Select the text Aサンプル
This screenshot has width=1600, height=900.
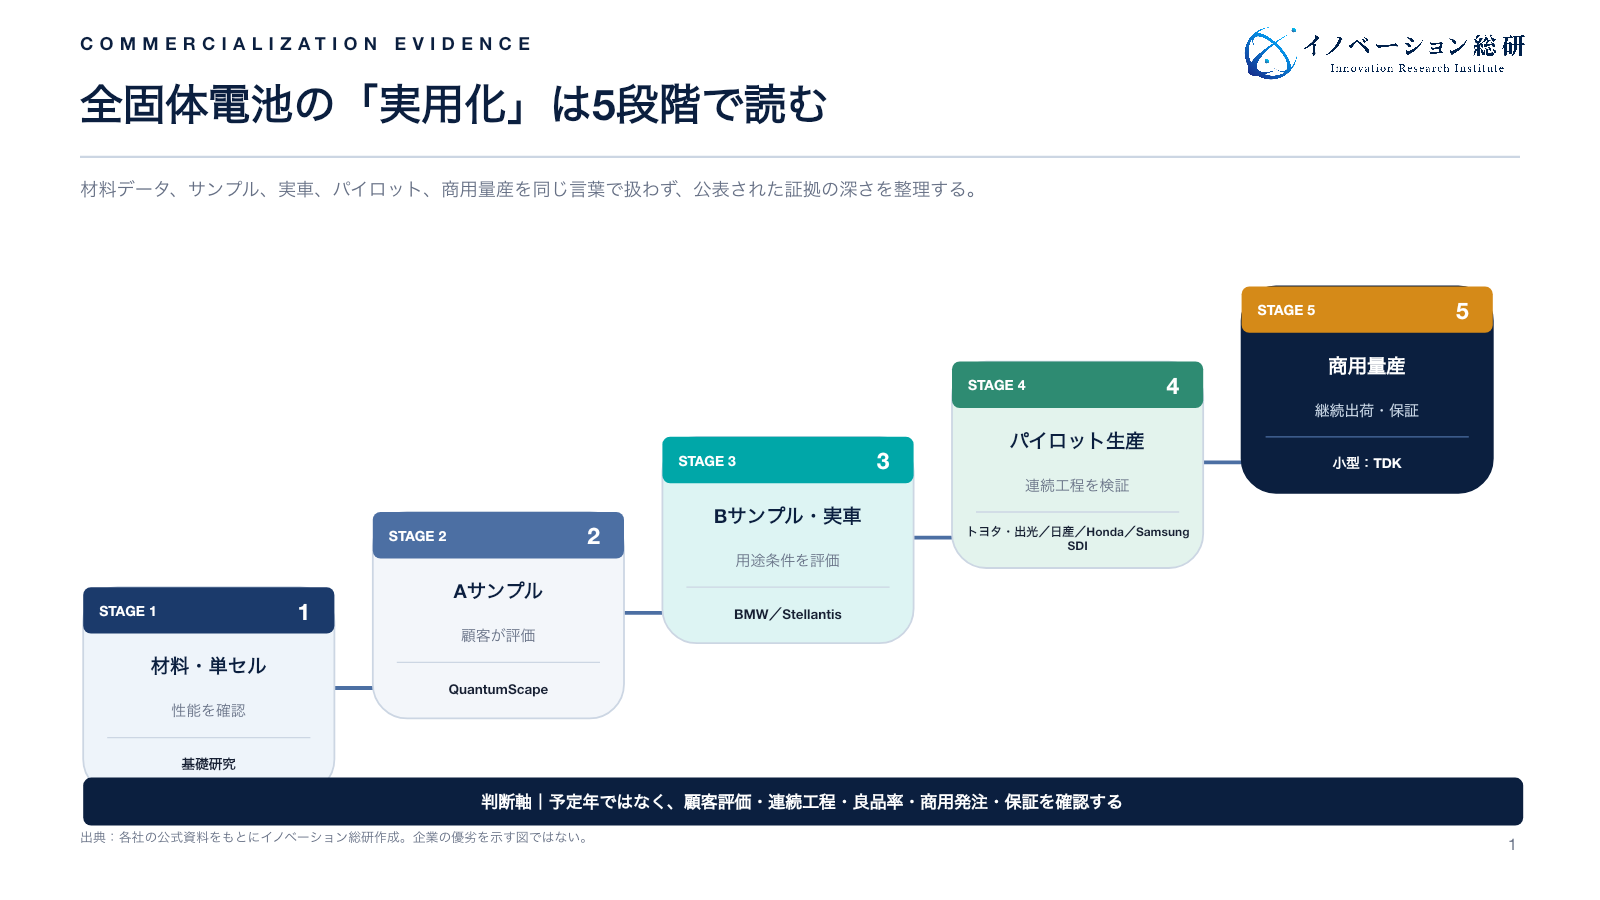tap(498, 591)
